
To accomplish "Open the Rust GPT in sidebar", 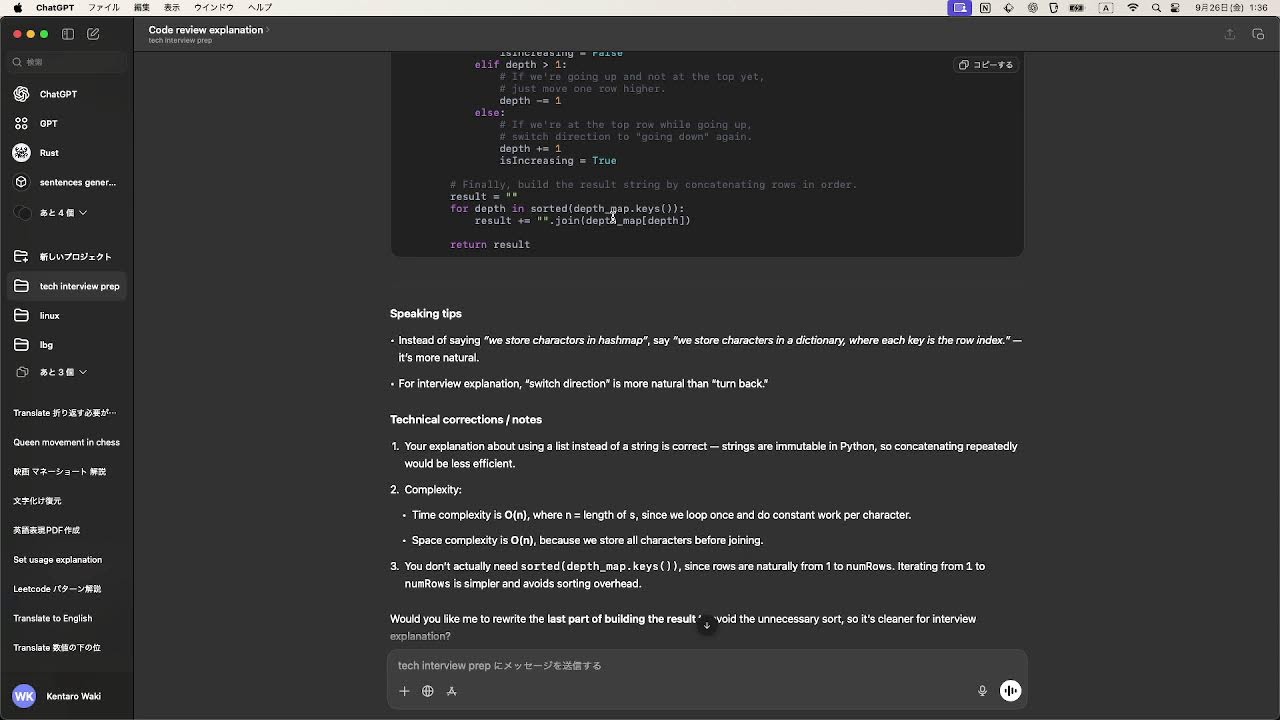I will 67,153.
